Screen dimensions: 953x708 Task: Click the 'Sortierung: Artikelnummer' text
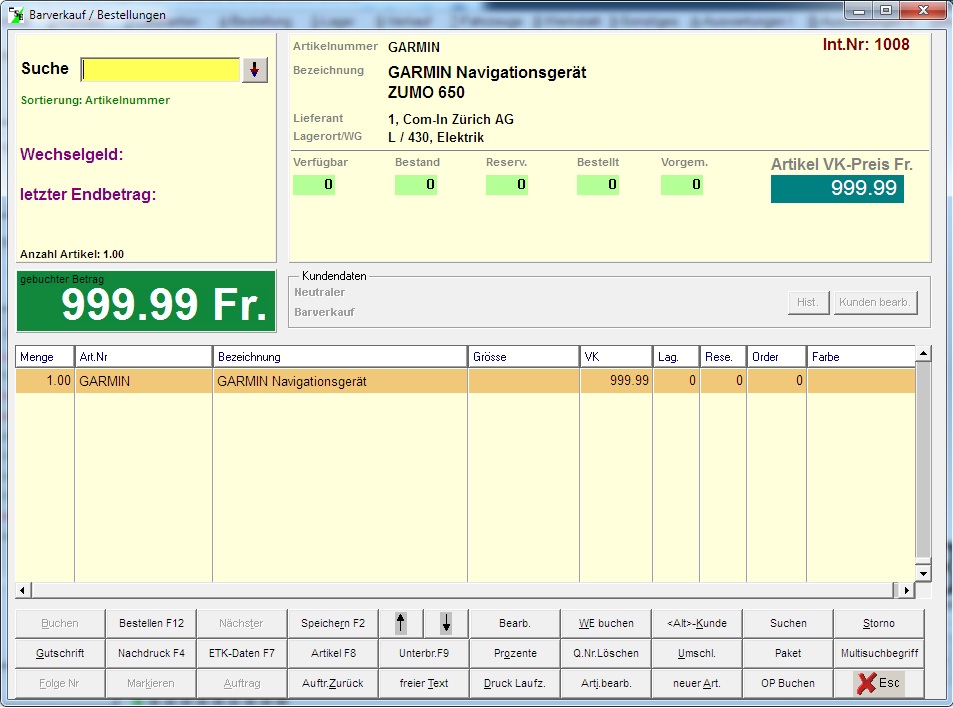95,100
